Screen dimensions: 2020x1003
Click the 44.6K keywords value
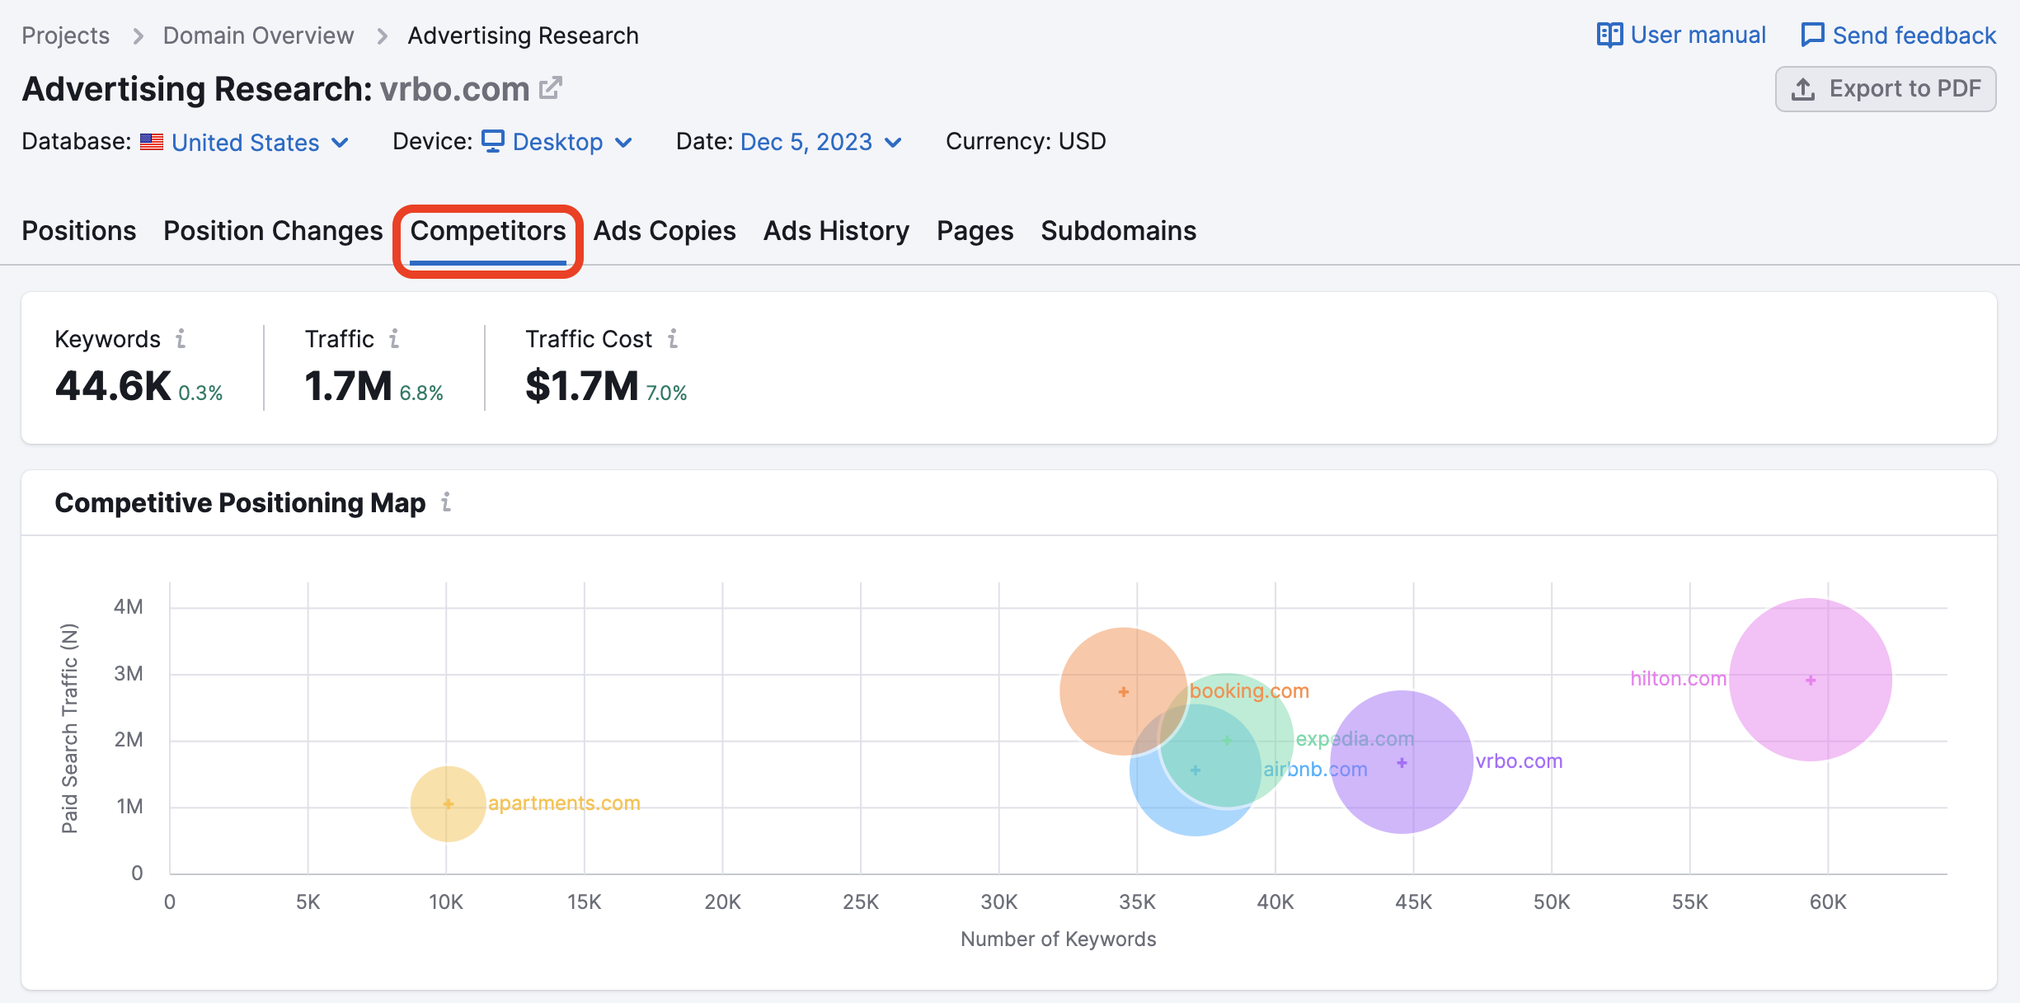(x=113, y=386)
